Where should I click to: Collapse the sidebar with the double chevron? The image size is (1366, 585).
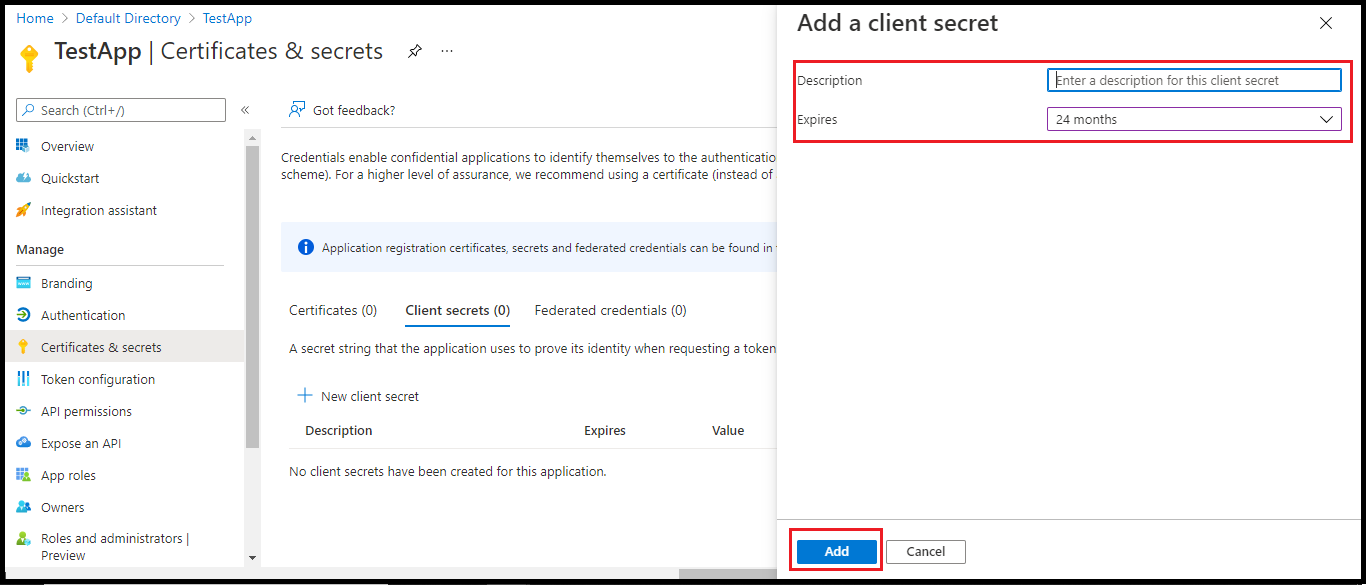click(x=245, y=110)
